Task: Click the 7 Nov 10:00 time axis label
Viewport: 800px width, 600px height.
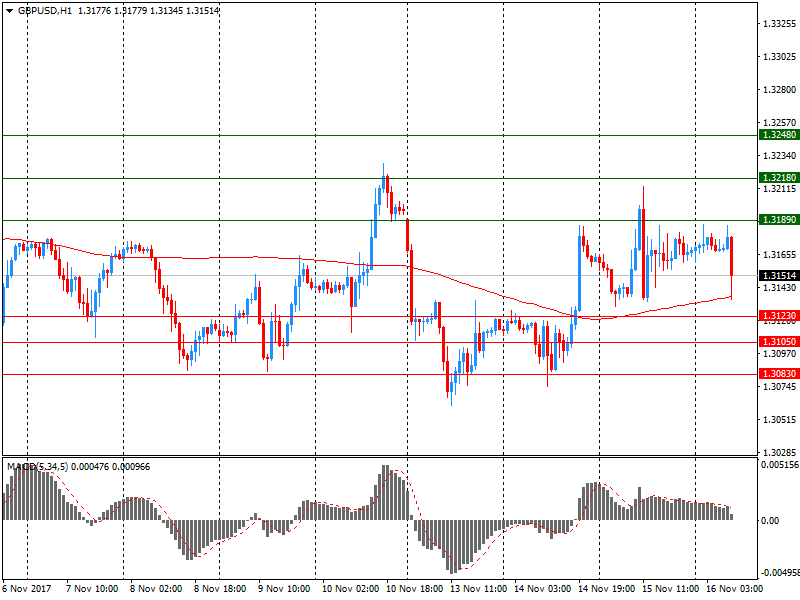Action: (92, 589)
